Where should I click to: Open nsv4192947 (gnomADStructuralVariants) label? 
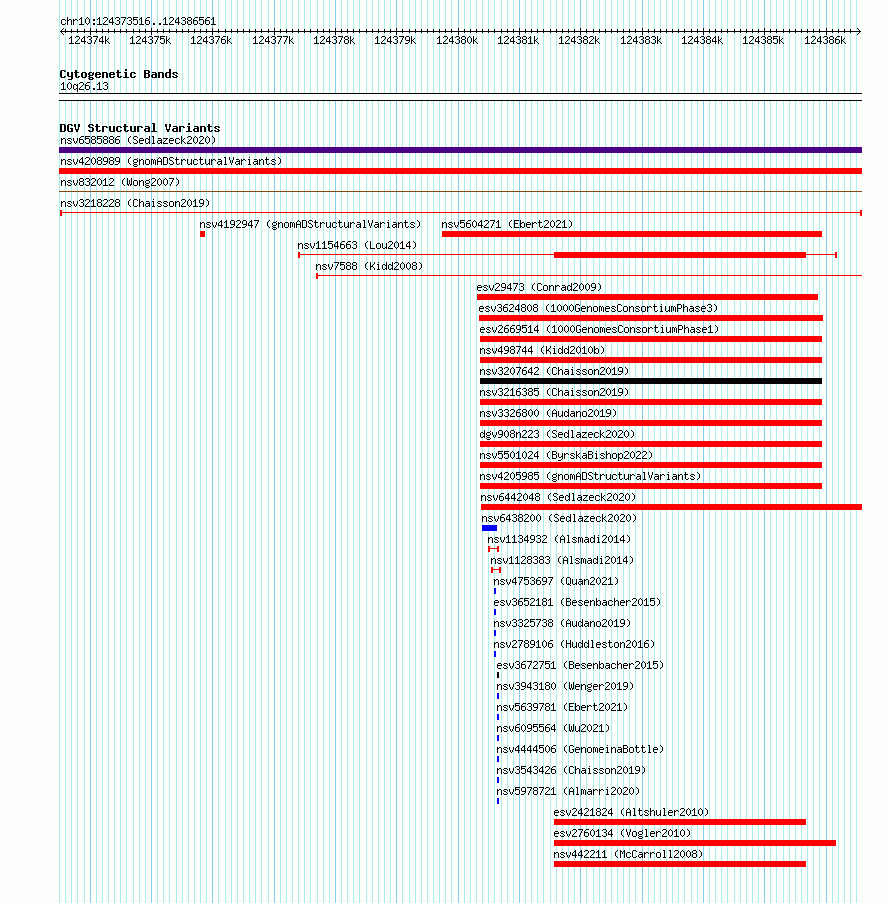310,225
